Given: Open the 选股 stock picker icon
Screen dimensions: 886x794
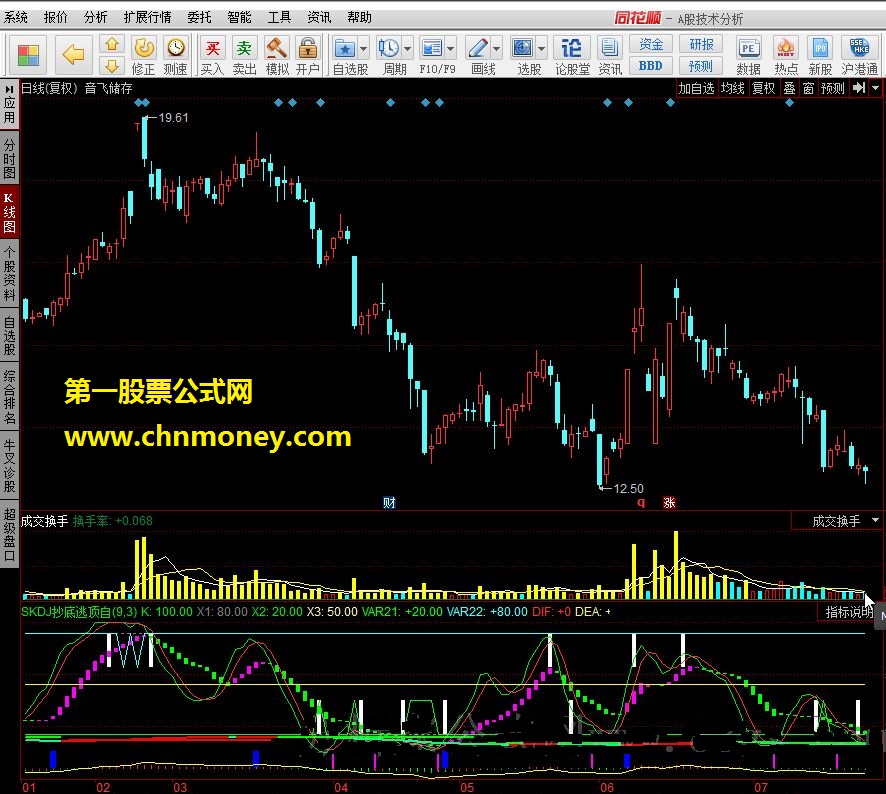Looking at the screenshot, I should [x=522, y=48].
